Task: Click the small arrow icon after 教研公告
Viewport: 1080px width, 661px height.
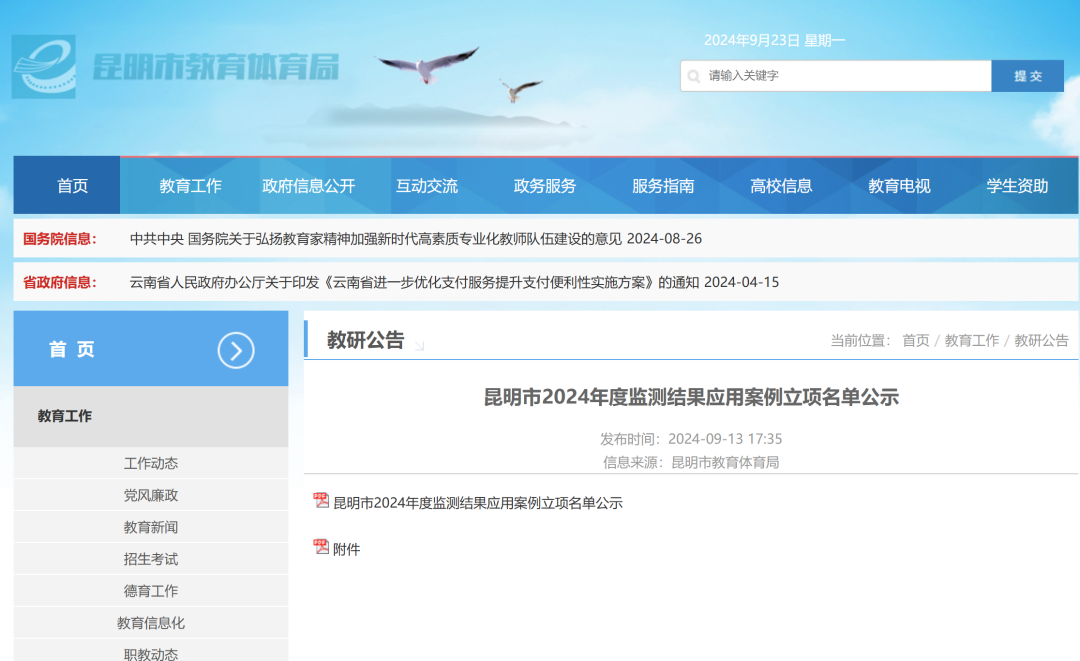Action: pyautogui.click(x=419, y=345)
